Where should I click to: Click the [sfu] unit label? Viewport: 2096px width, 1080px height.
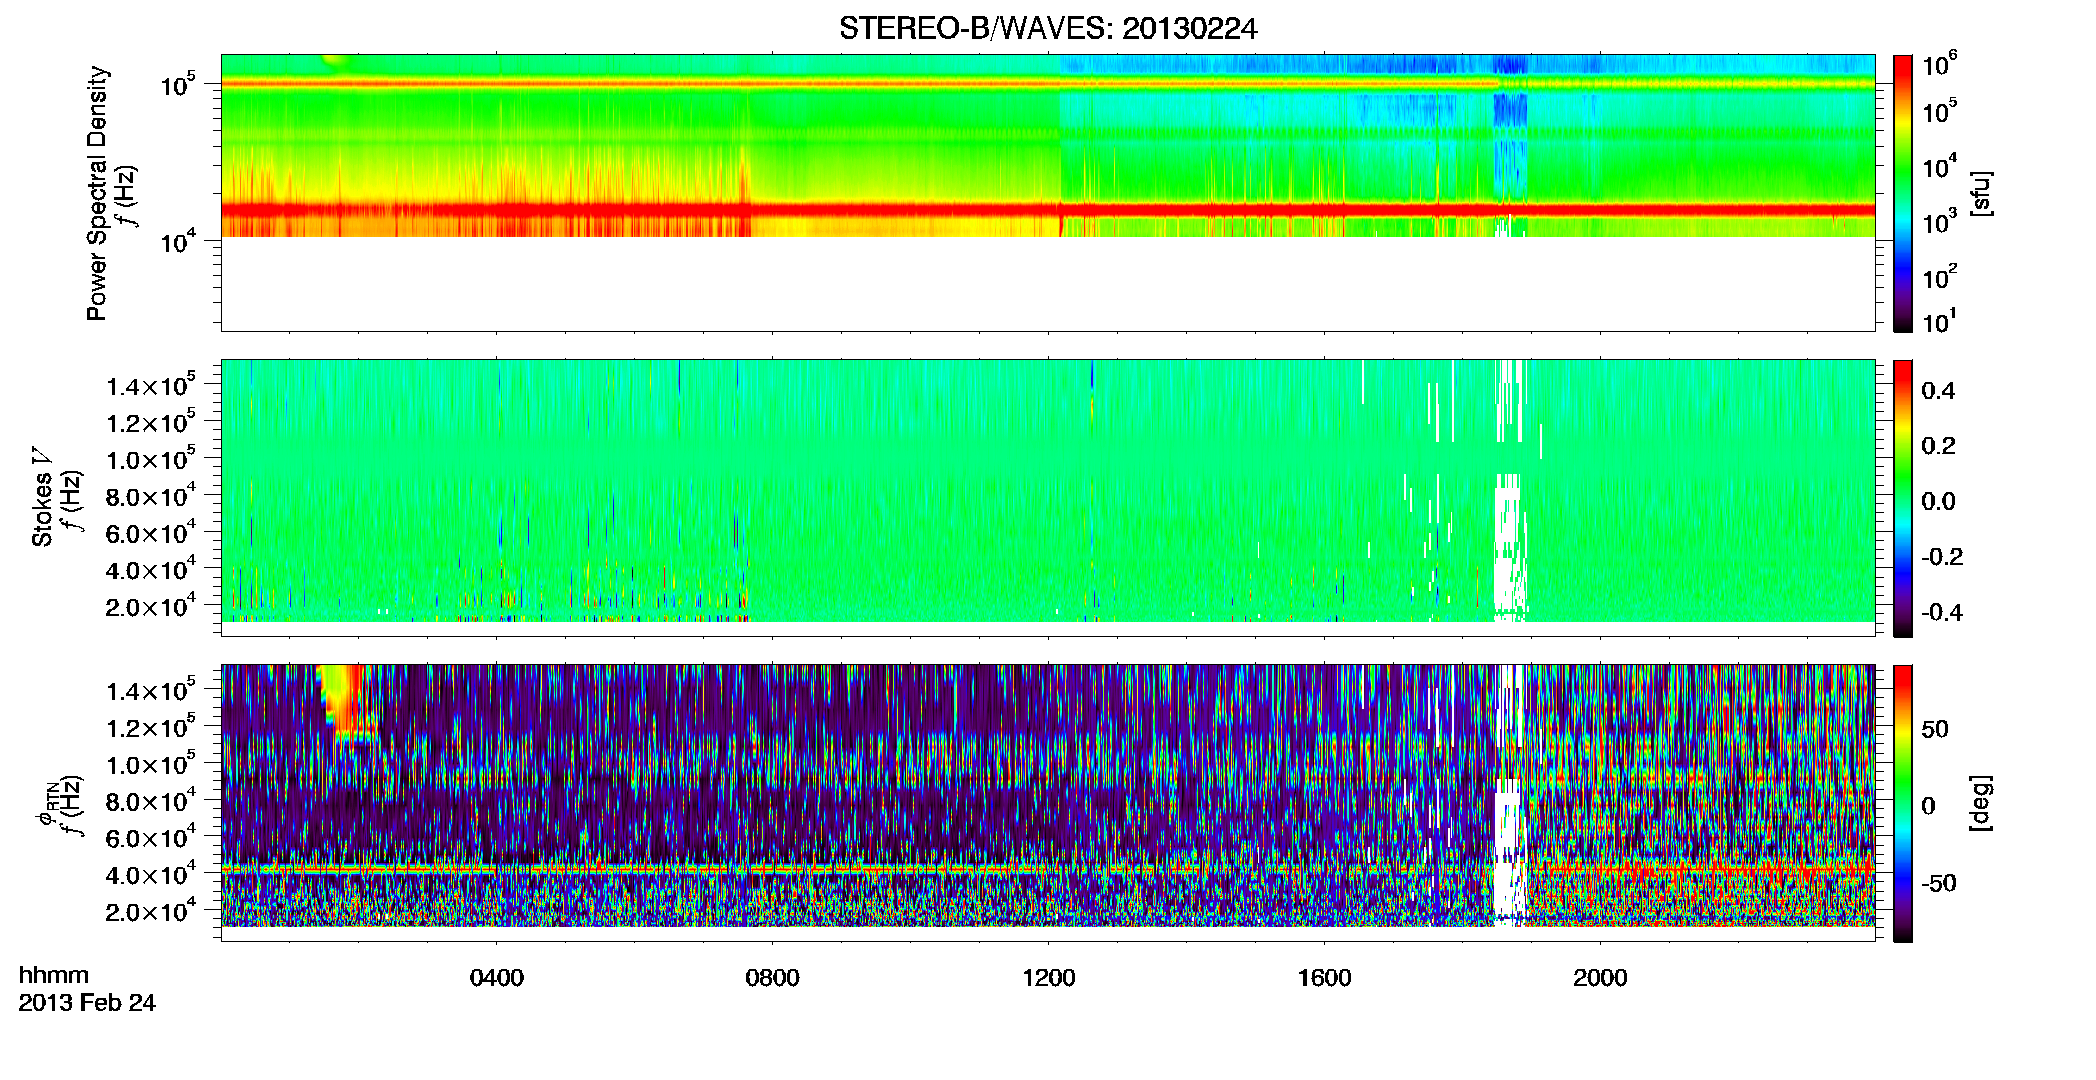(1981, 193)
